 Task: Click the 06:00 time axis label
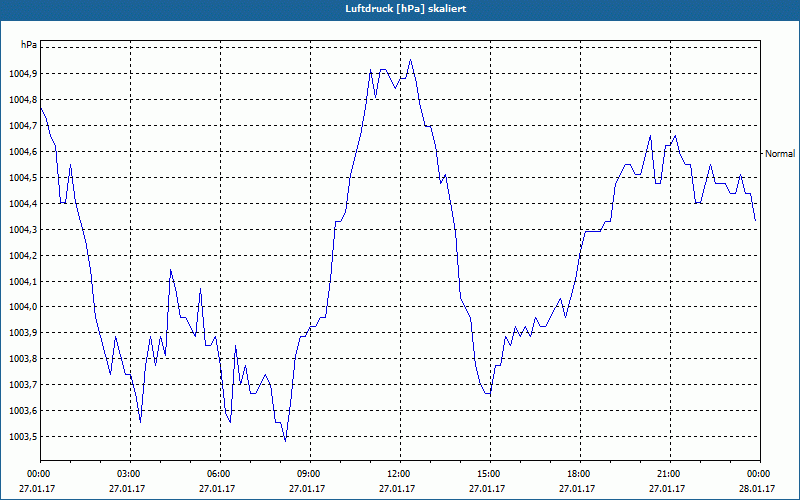click(x=217, y=474)
